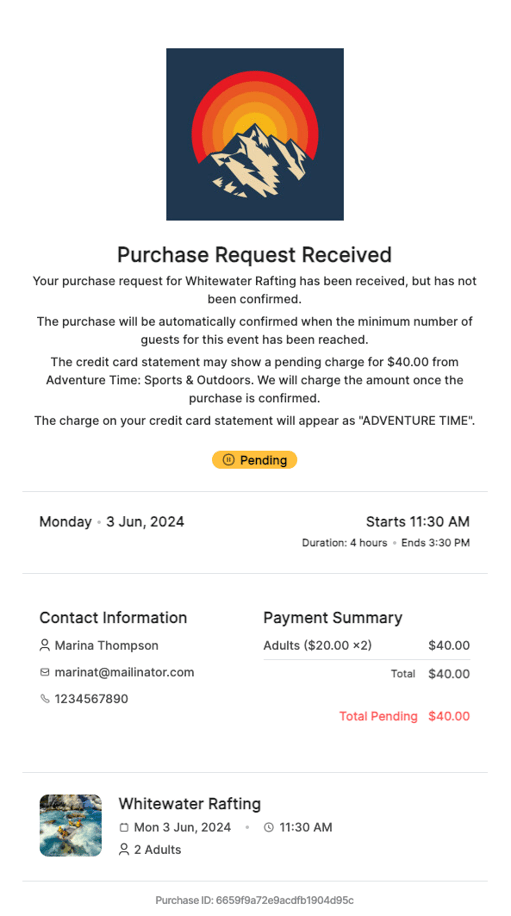
Task: Click the Total Pending $40.00 amount
Action: 449,716
